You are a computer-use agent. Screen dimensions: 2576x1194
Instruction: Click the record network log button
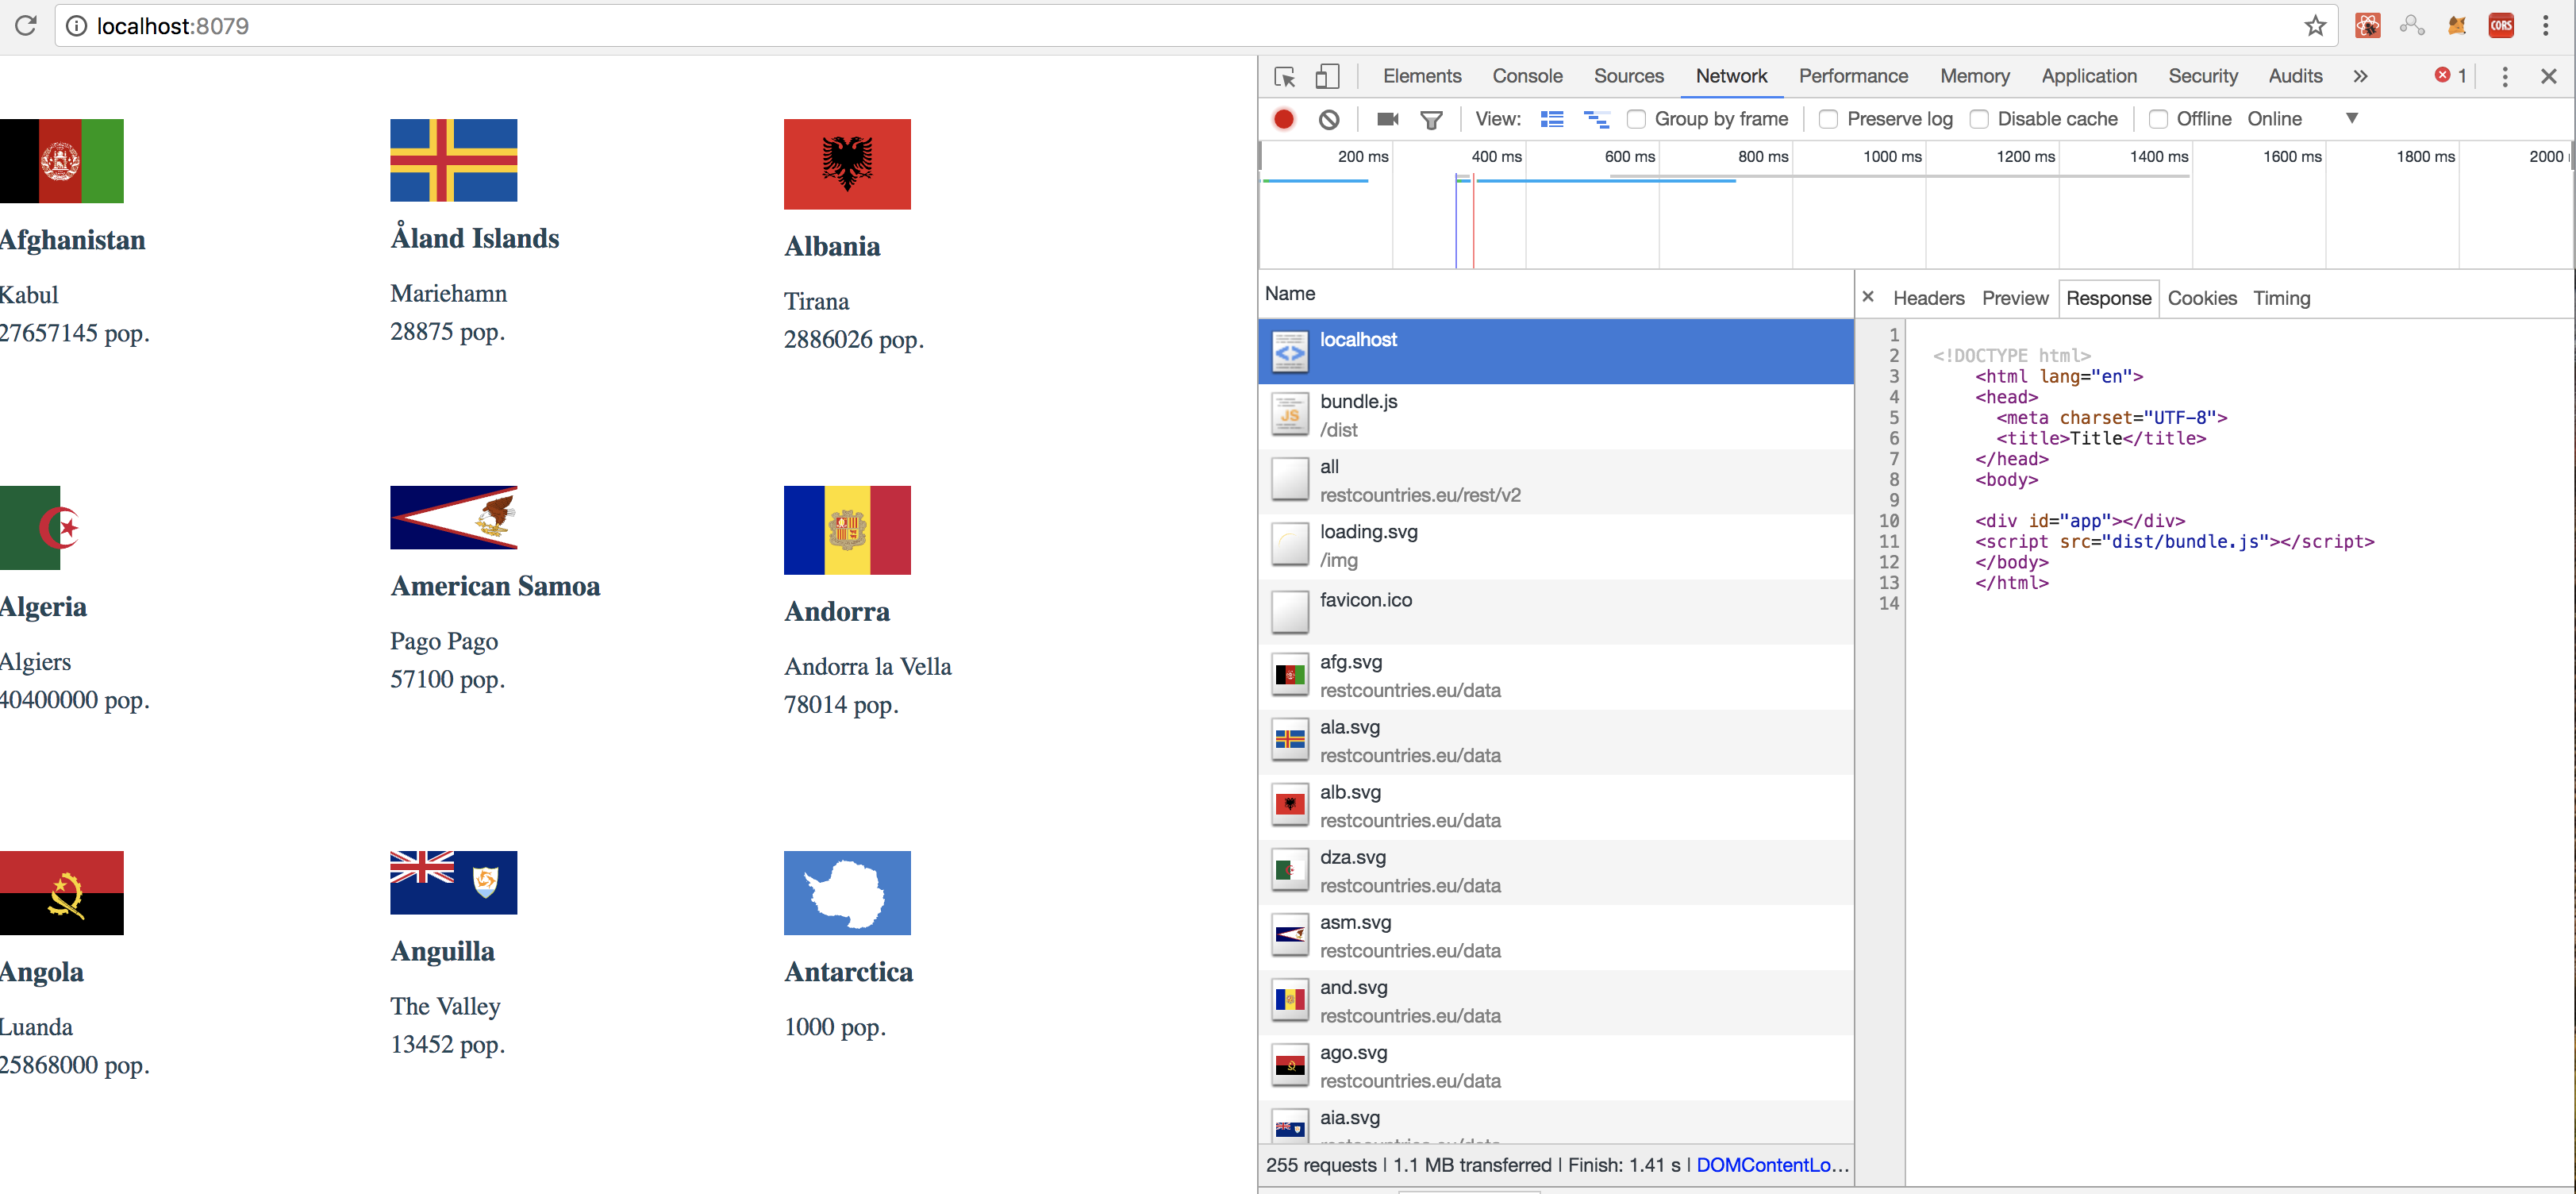point(1284,119)
